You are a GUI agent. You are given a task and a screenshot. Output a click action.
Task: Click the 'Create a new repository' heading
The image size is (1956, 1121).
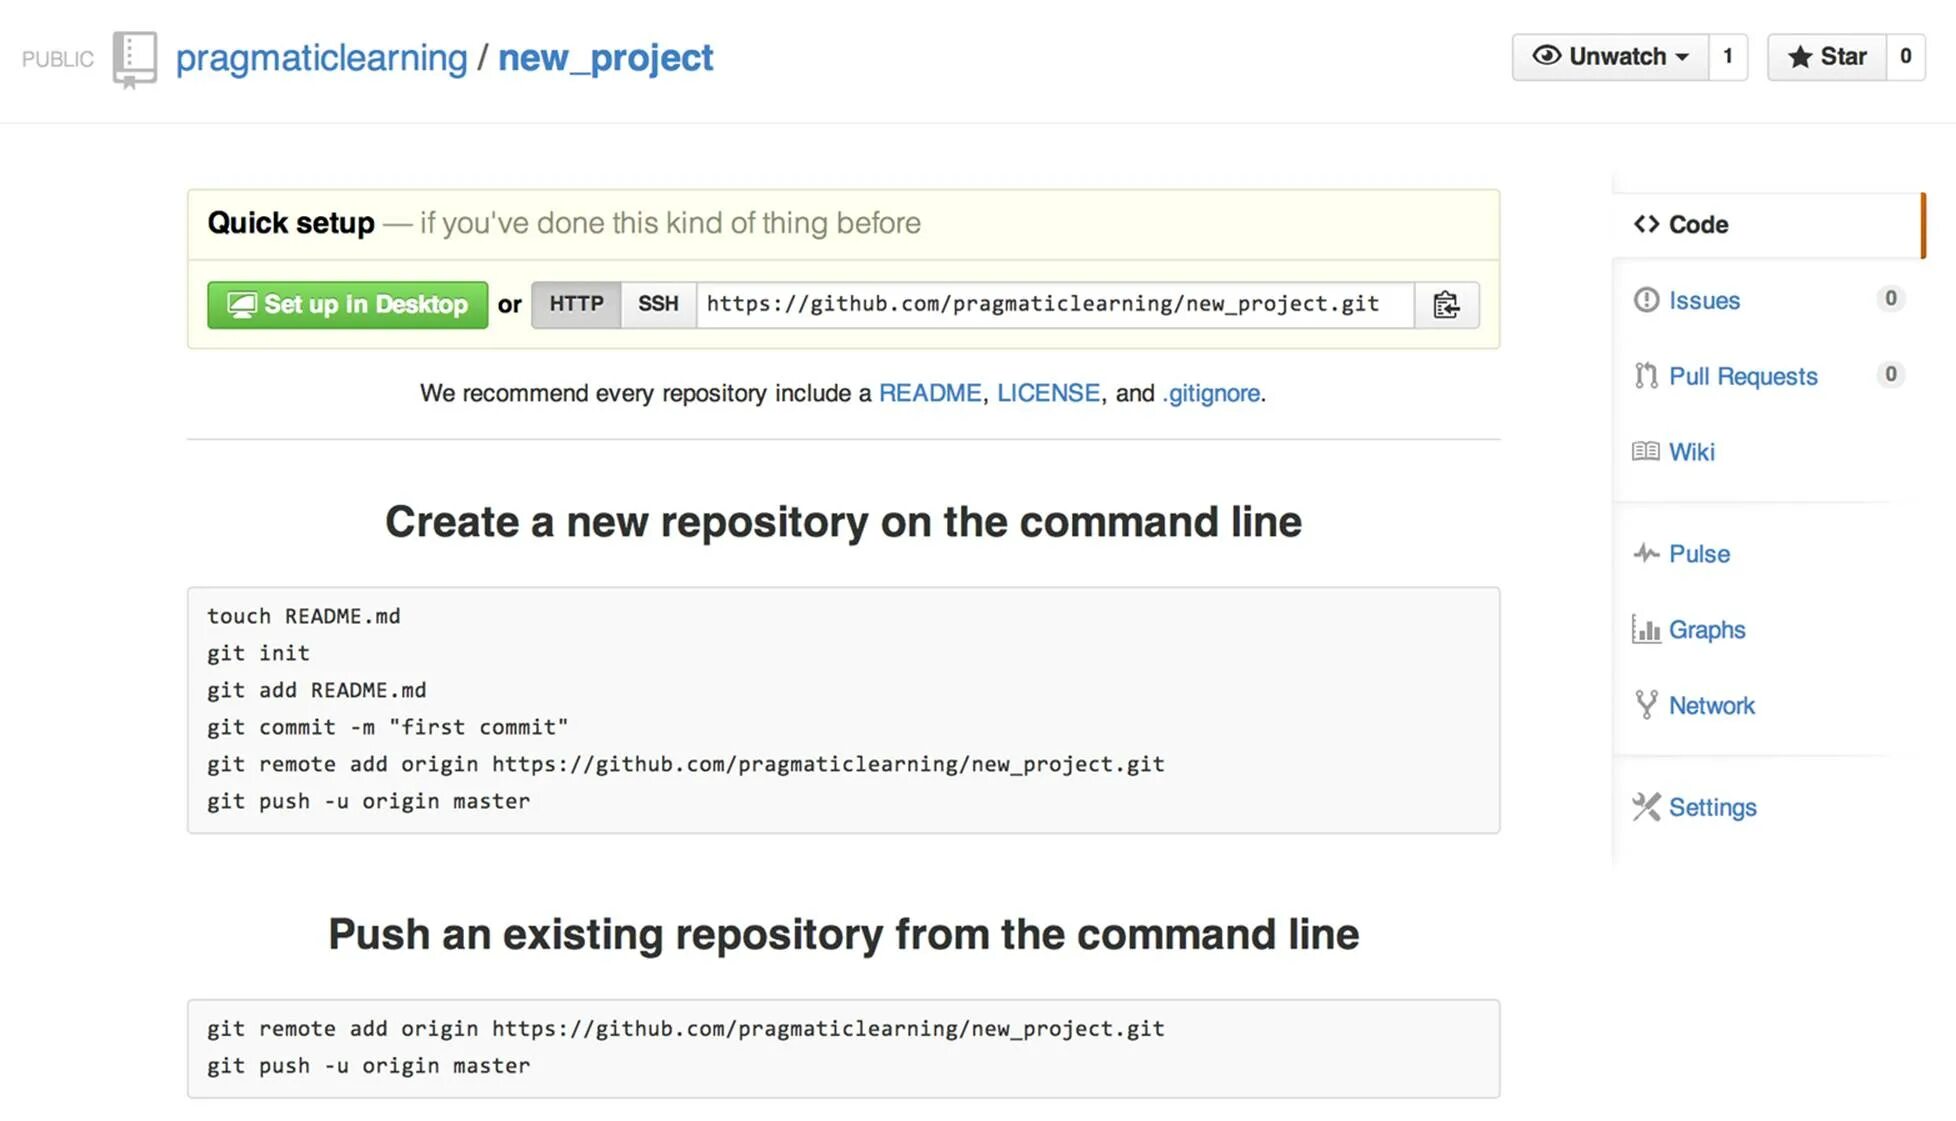click(x=843, y=522)
